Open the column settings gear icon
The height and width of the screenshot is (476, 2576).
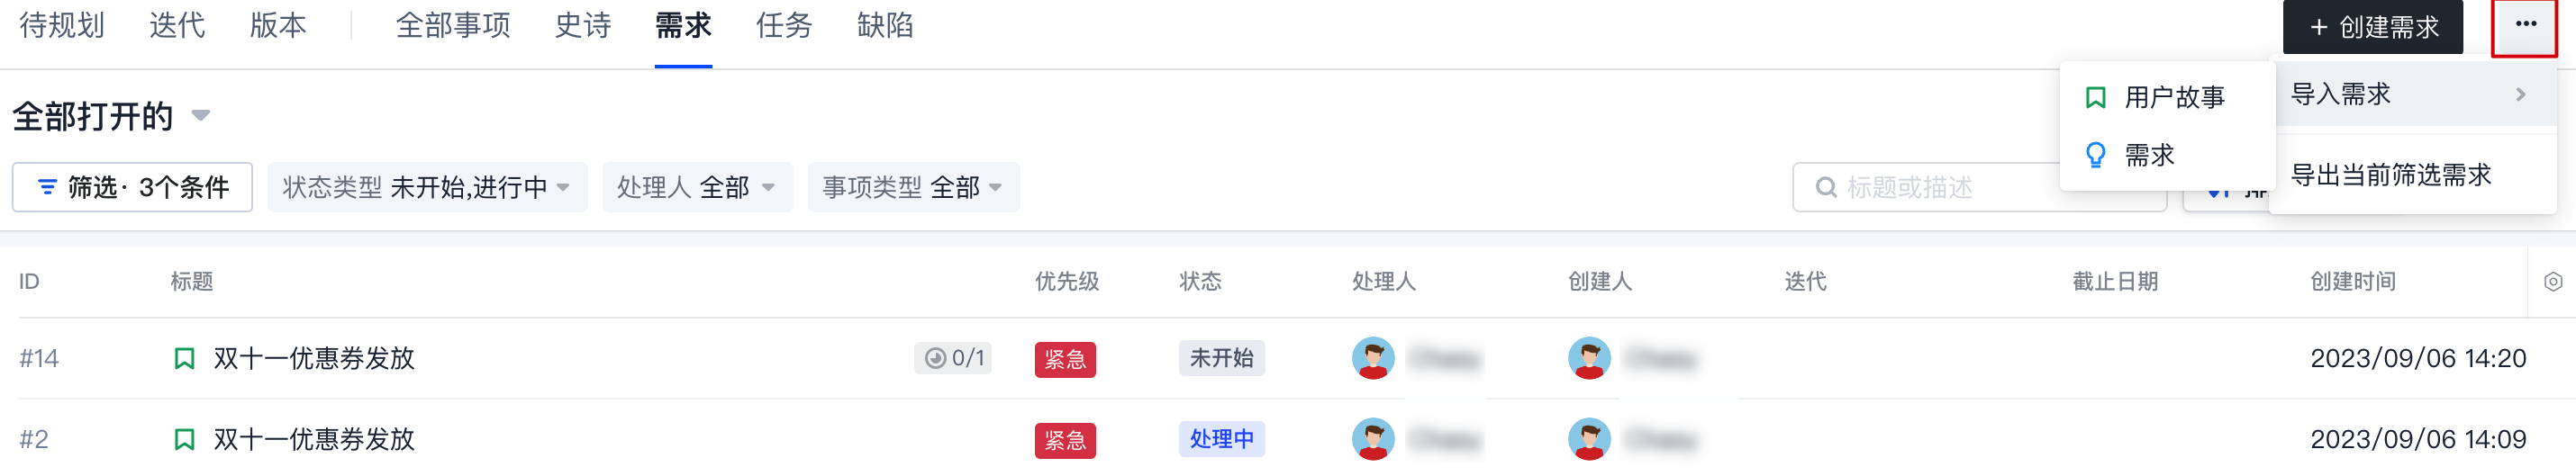pyautogui.click(x=2553, y=282)
